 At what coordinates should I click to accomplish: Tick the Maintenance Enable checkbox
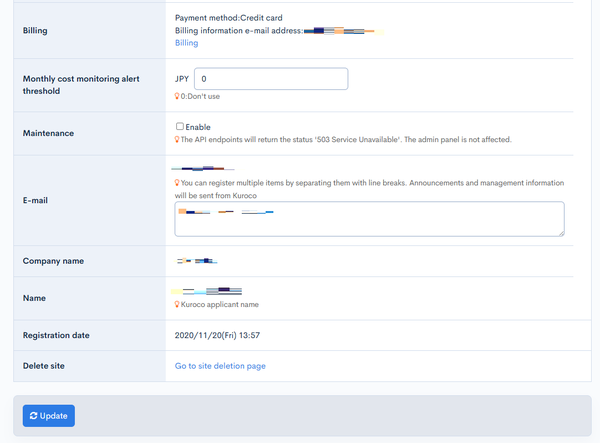point(179,126)
